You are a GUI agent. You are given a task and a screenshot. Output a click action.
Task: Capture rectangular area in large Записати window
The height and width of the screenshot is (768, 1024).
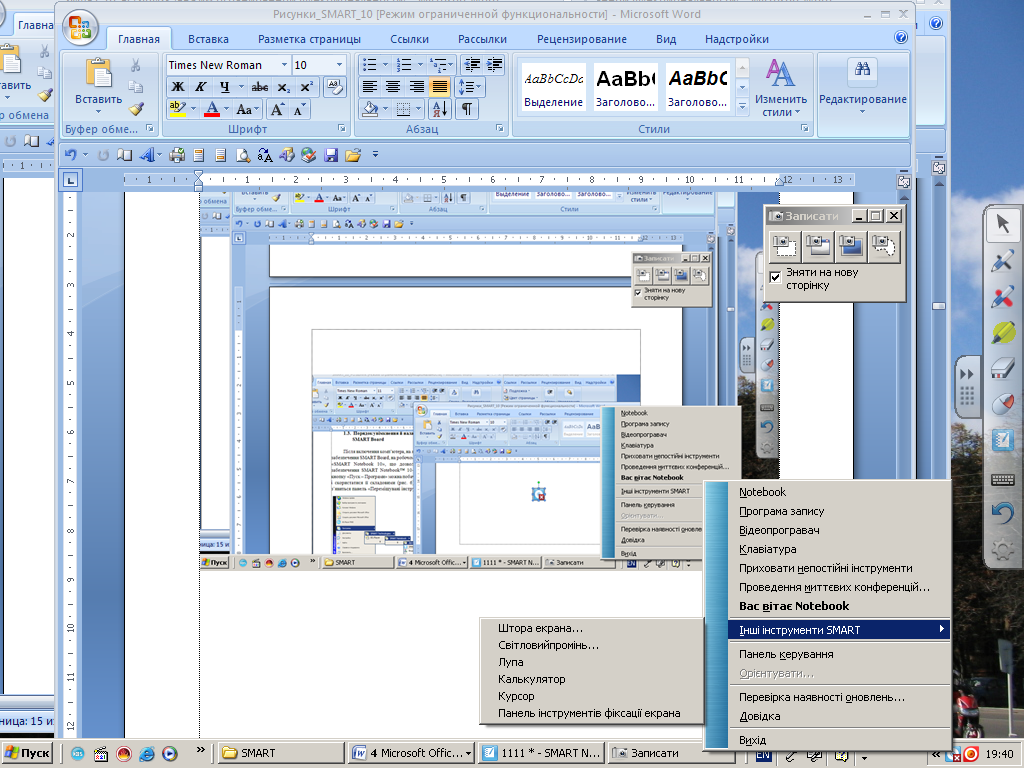(x=784, y=246)
